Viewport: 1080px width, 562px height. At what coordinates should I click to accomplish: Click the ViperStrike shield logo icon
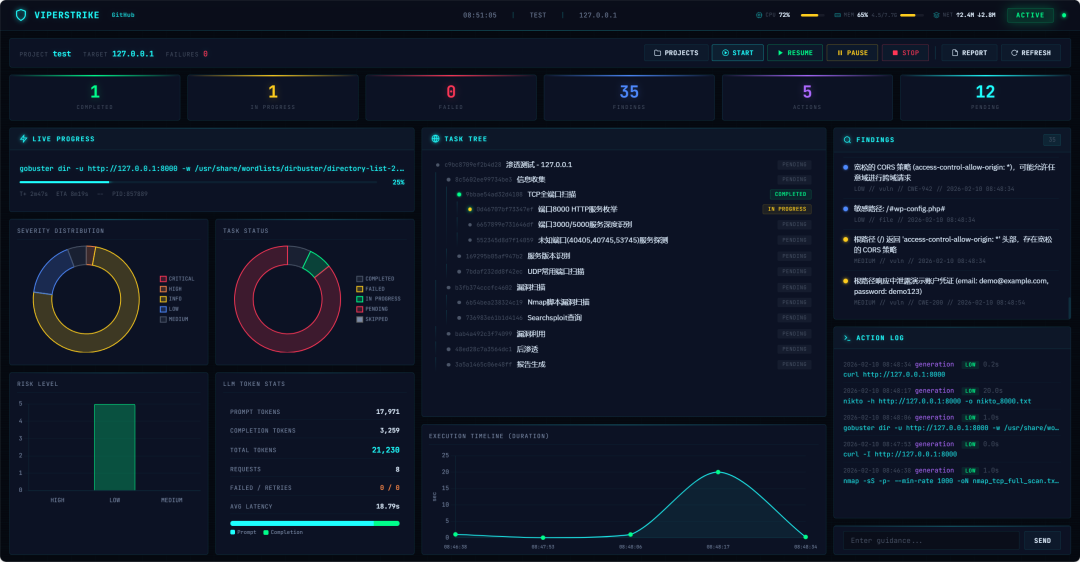[x=21, y=15]
